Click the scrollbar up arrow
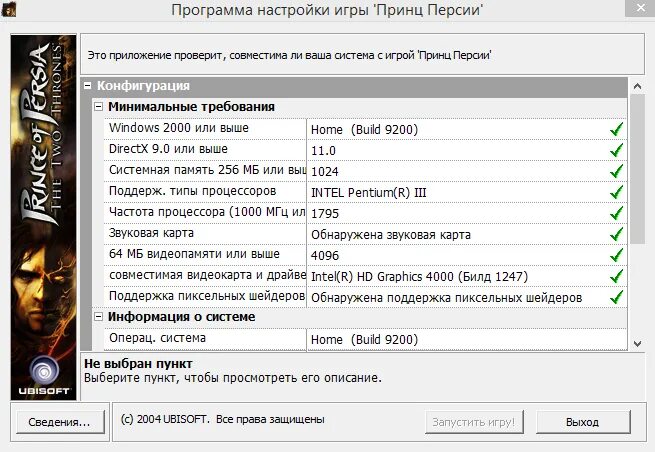 click(637, 86)
